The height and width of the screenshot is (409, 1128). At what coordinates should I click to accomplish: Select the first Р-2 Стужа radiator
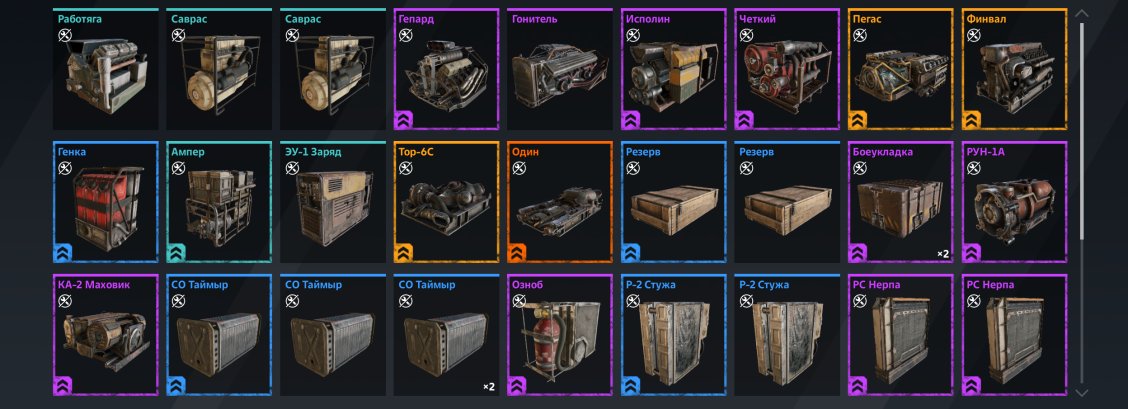(x=673, y=335)
